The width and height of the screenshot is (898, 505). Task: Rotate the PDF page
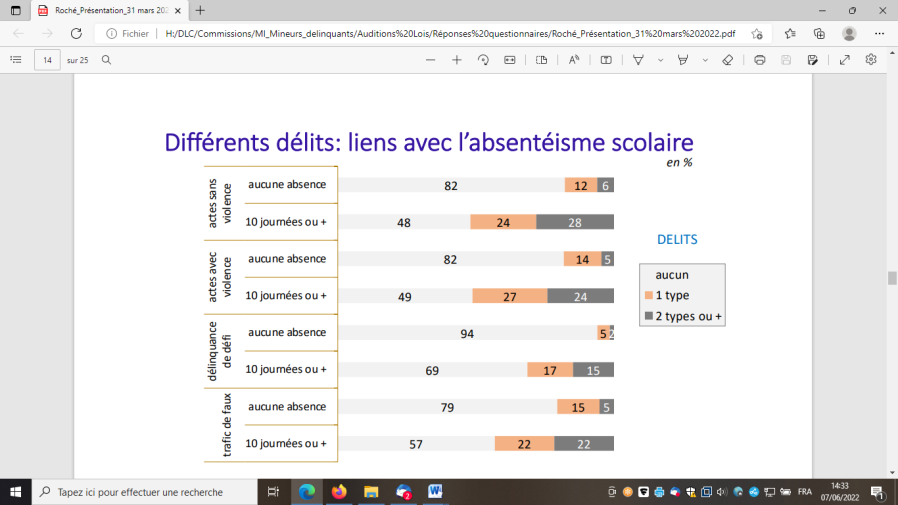tap(483, 60)
